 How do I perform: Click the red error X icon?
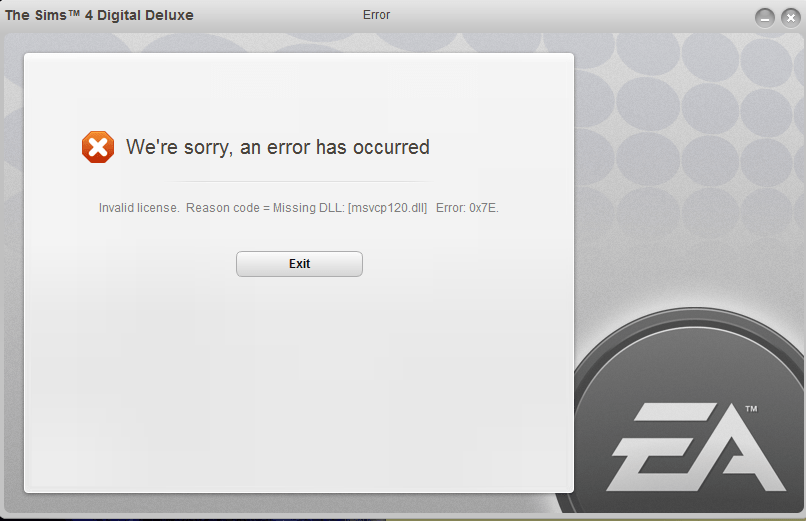(x=98, y=147)
